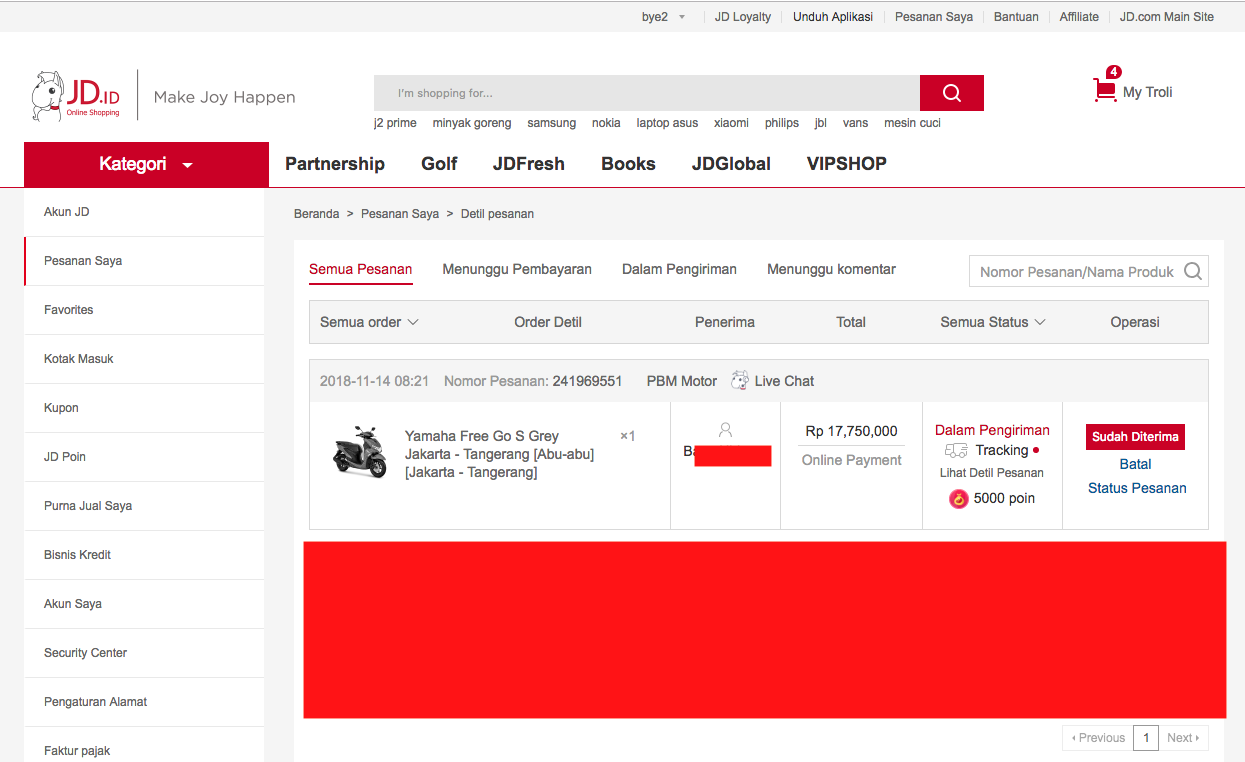Viewport: 1245px width, 762px height.
Task: Open Kupon in the sidebar
Action: [144, 408]
